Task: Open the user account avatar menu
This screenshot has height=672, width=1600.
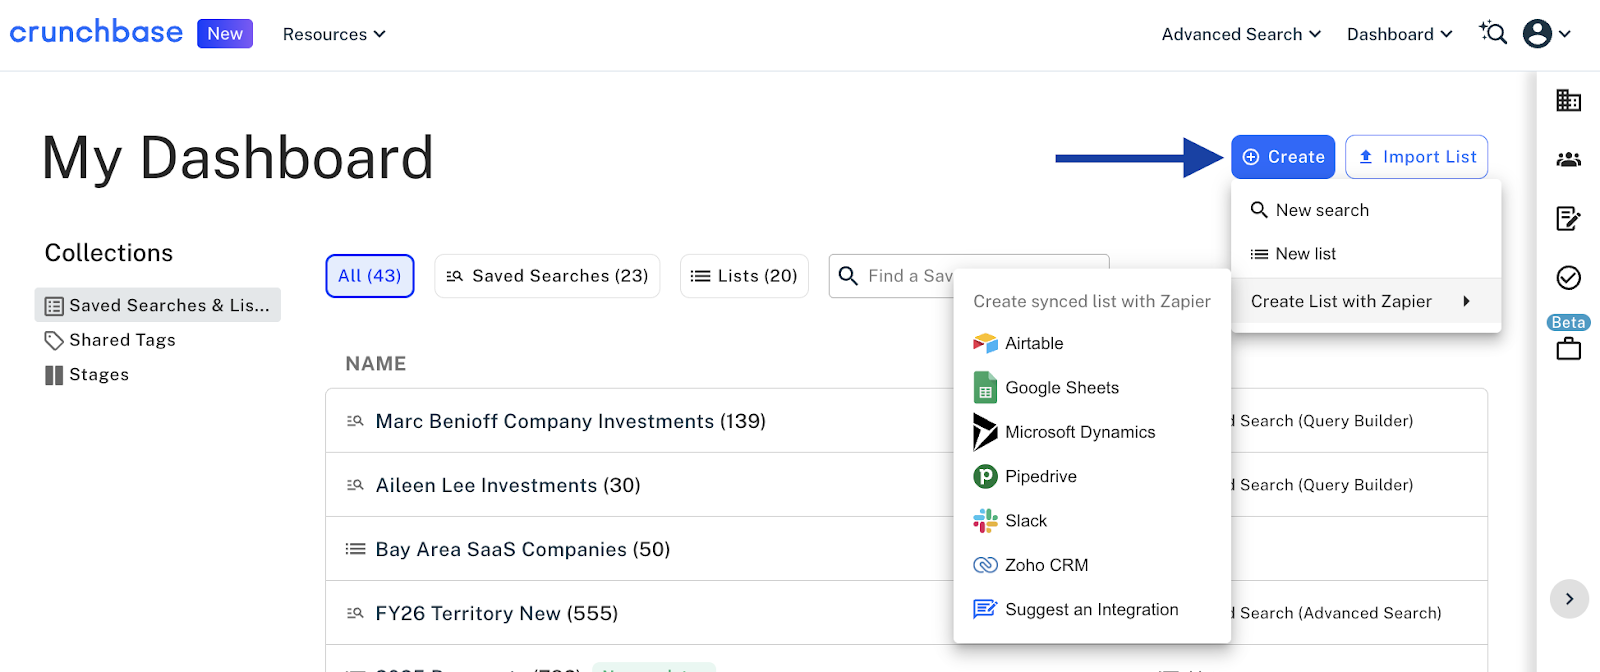Action: pos(1547,34)
